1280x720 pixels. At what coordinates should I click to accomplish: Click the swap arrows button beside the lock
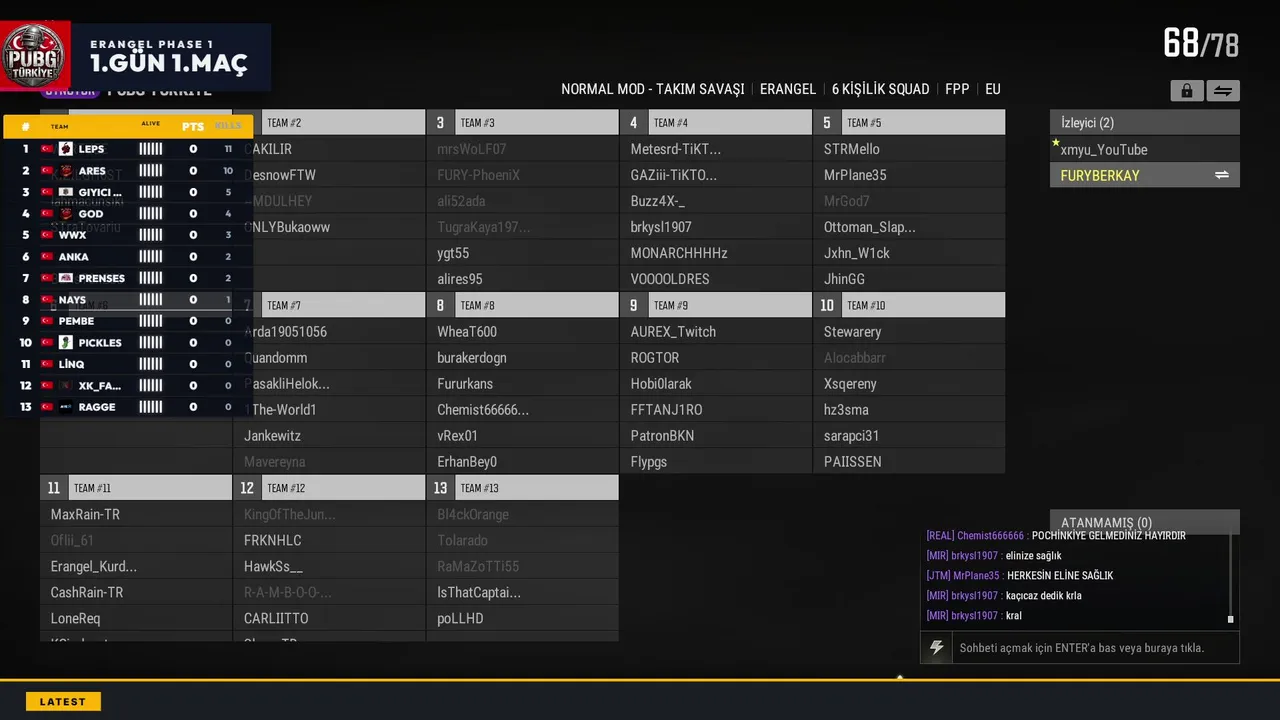click(1222, 91)
